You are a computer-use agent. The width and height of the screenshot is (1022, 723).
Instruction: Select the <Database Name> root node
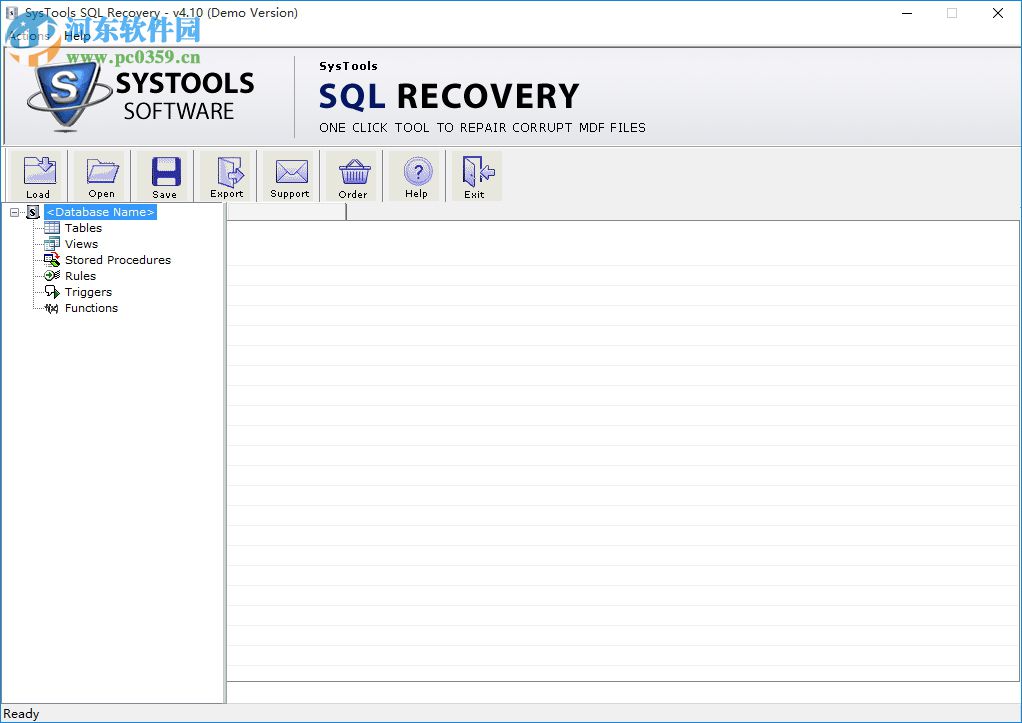(99, 211)
